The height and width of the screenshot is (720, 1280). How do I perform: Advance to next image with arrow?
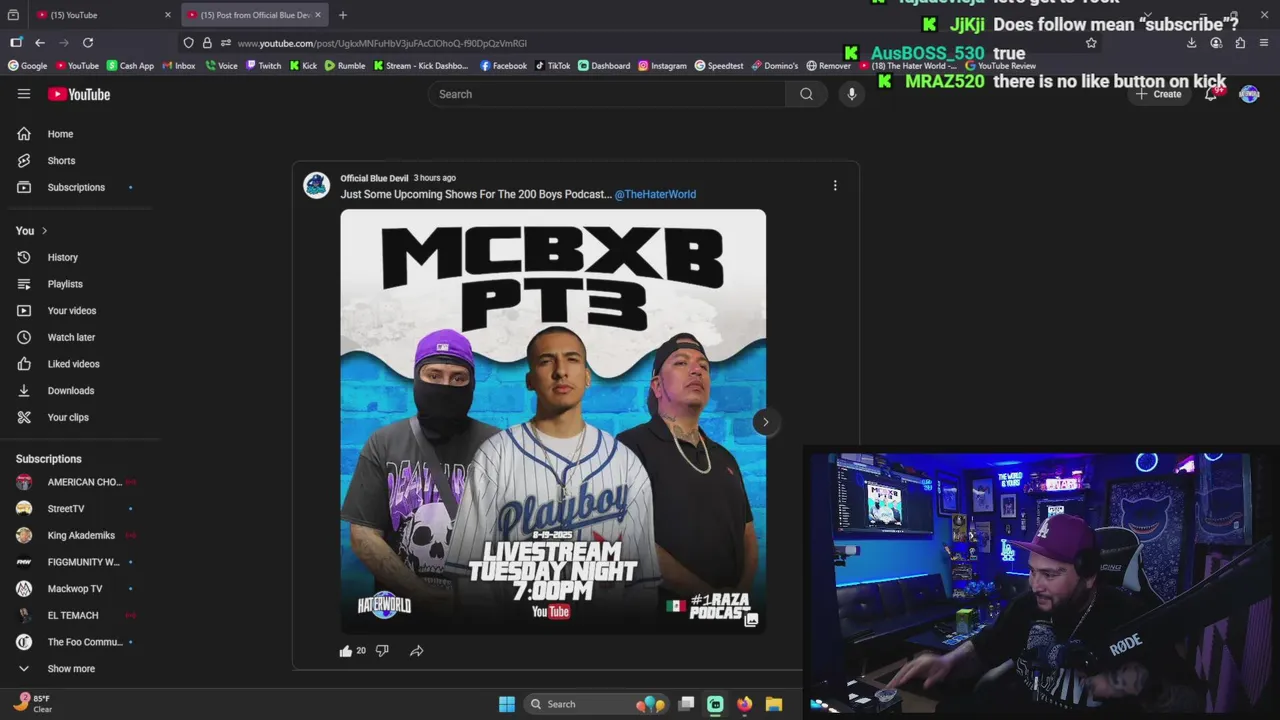pyautogui.click(x=765, y=422)
